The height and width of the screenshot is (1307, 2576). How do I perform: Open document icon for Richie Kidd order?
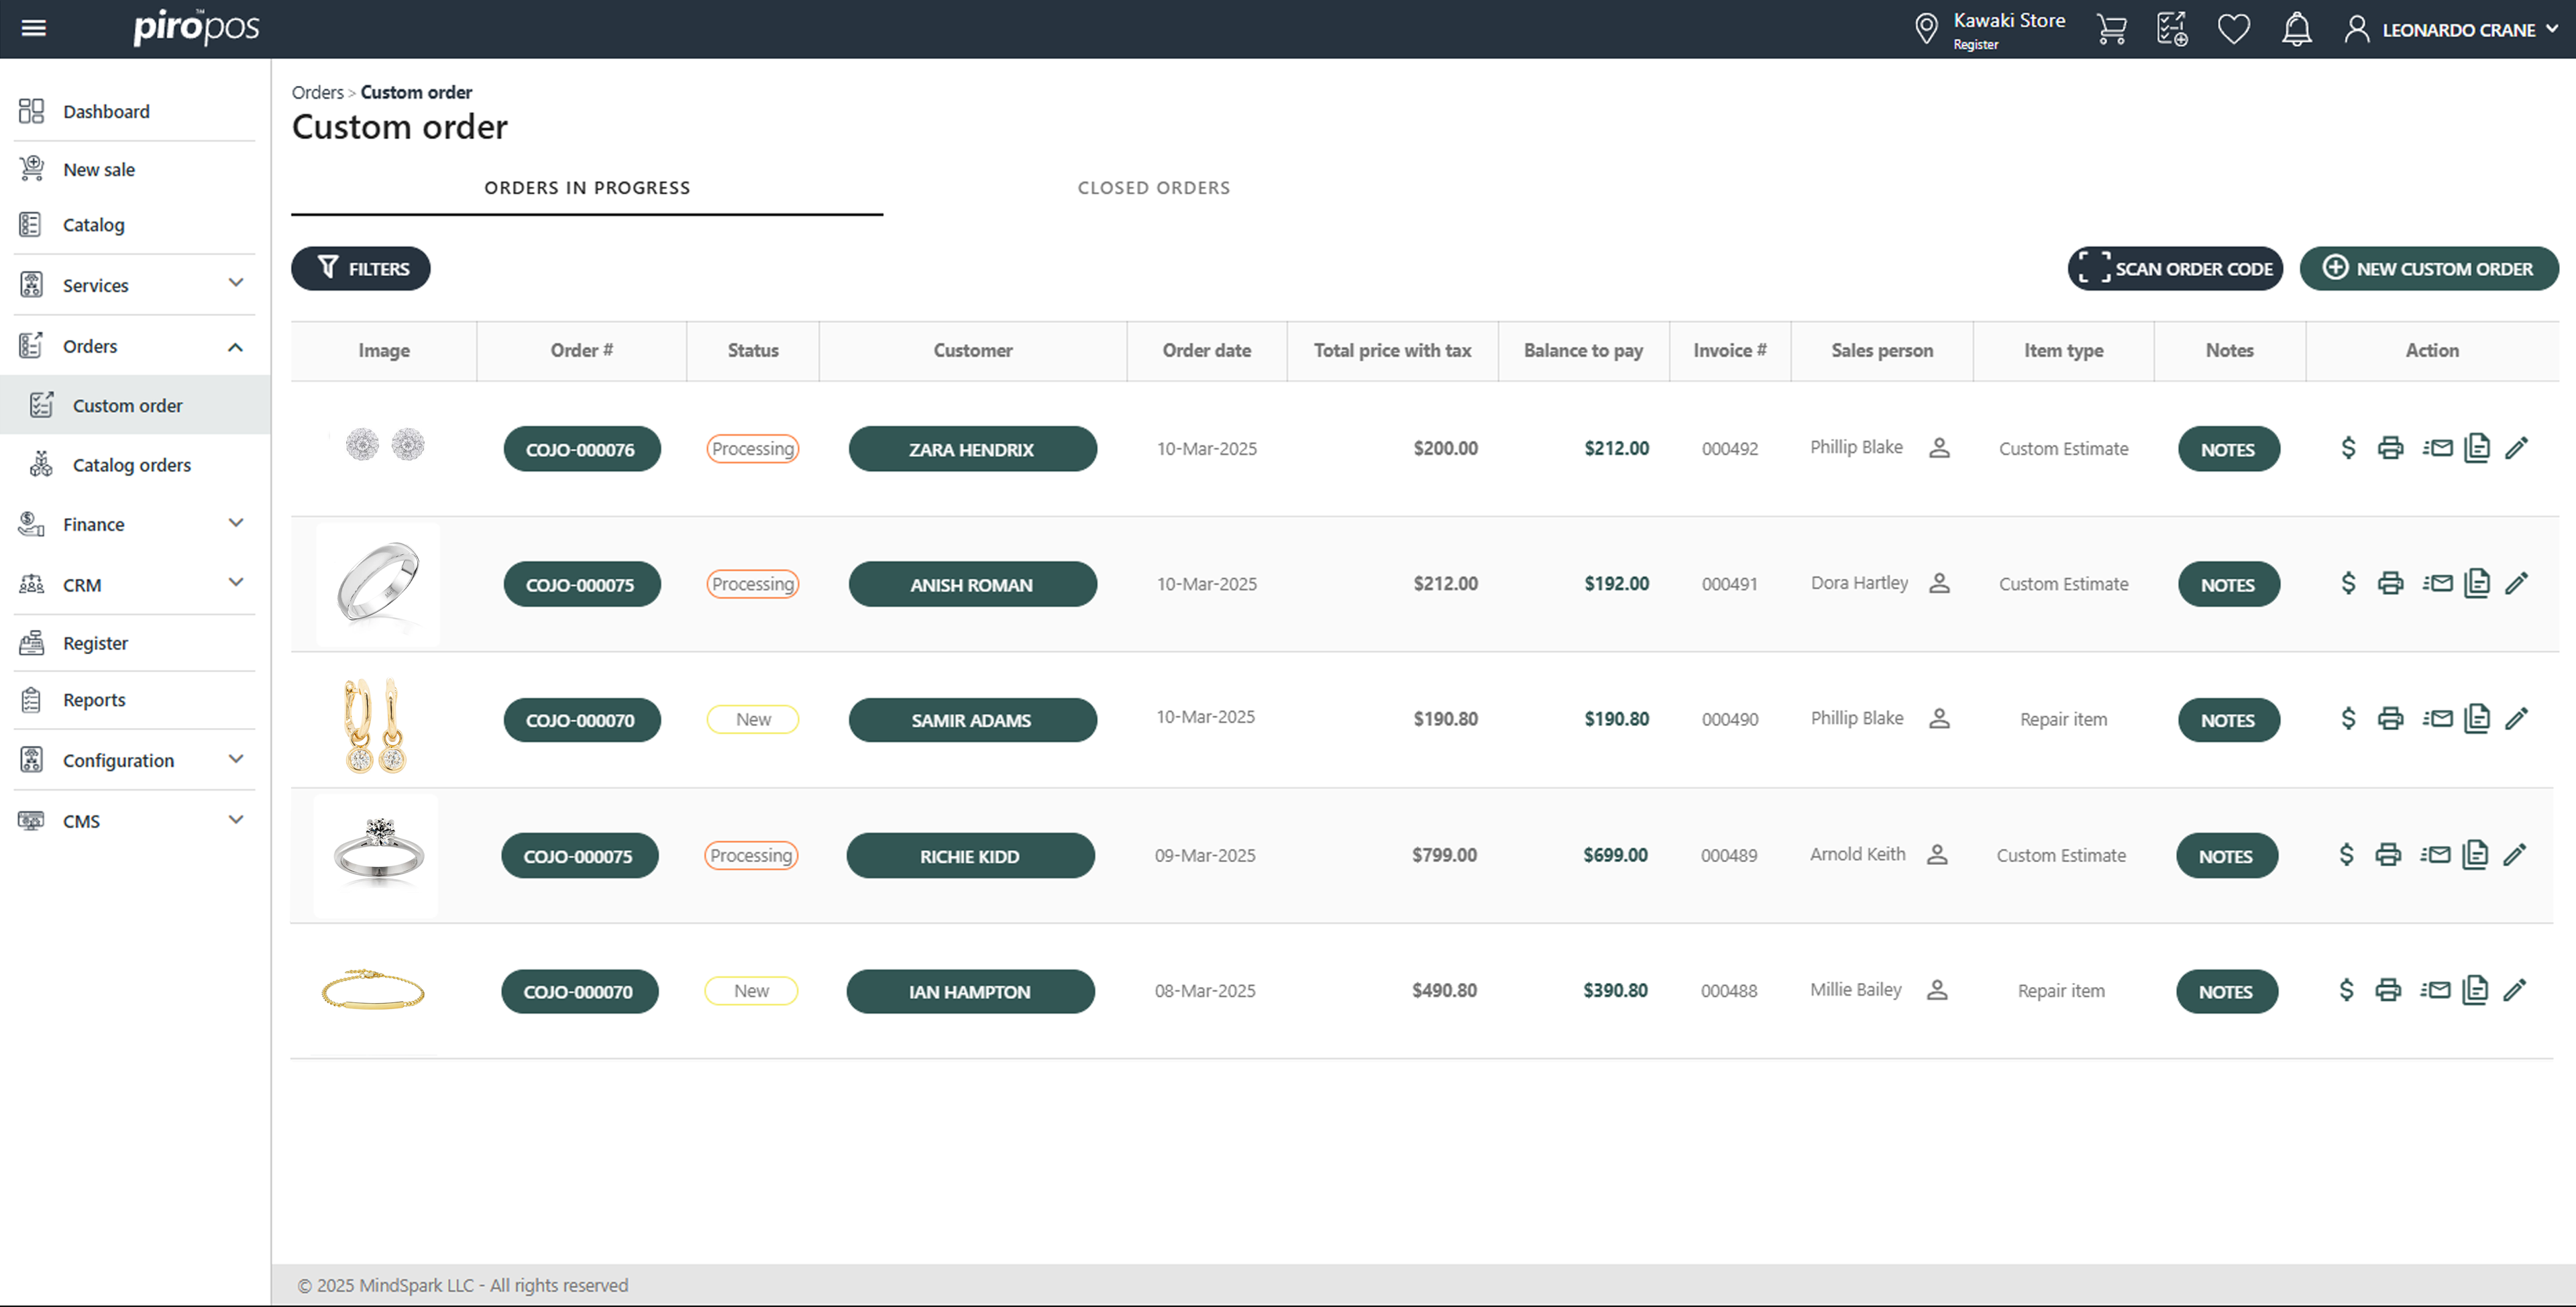click(x=2475, y=854)
